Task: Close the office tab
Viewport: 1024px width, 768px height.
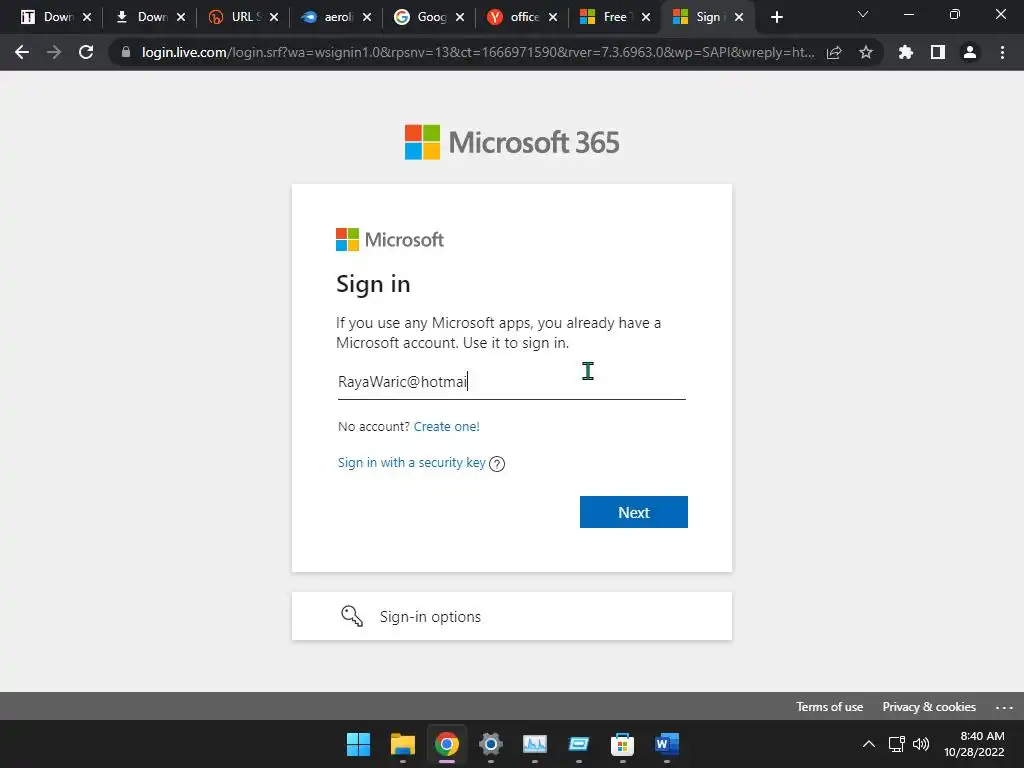Action: (553, 17)
